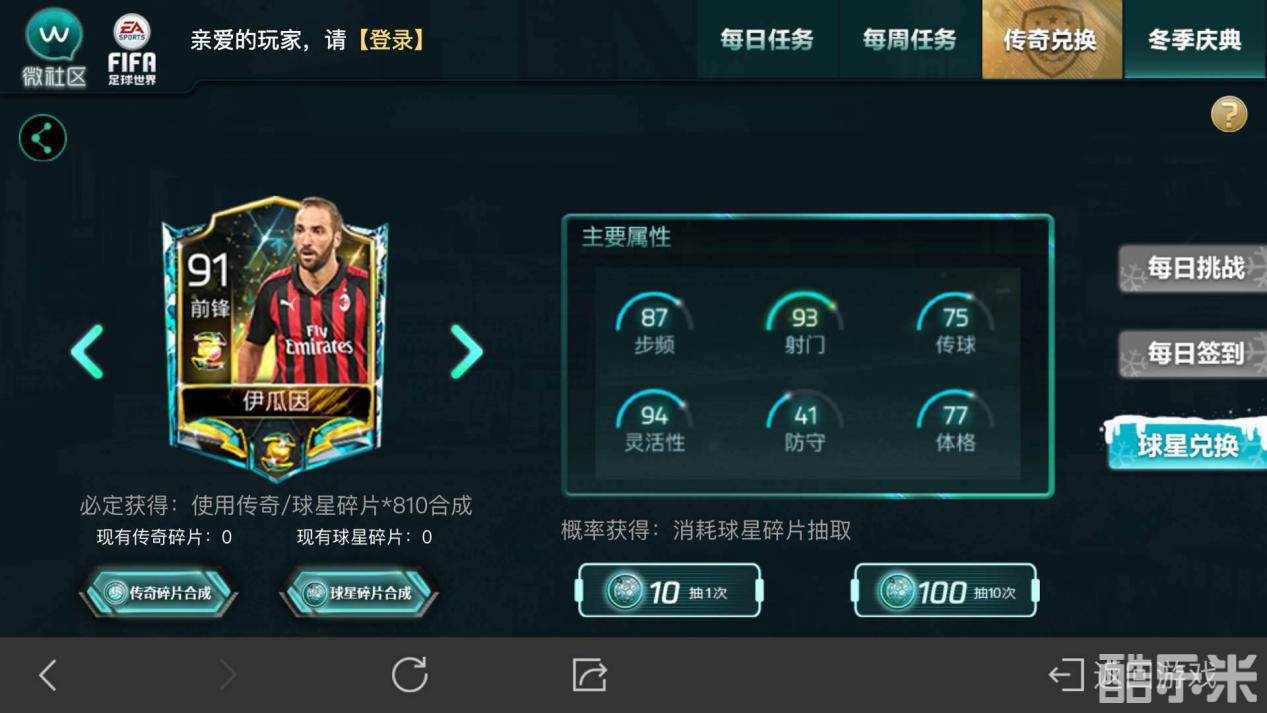Tap the EA Sports FIFA logo
Viewport: 1267px width, 713px height.
pos(132,48)
